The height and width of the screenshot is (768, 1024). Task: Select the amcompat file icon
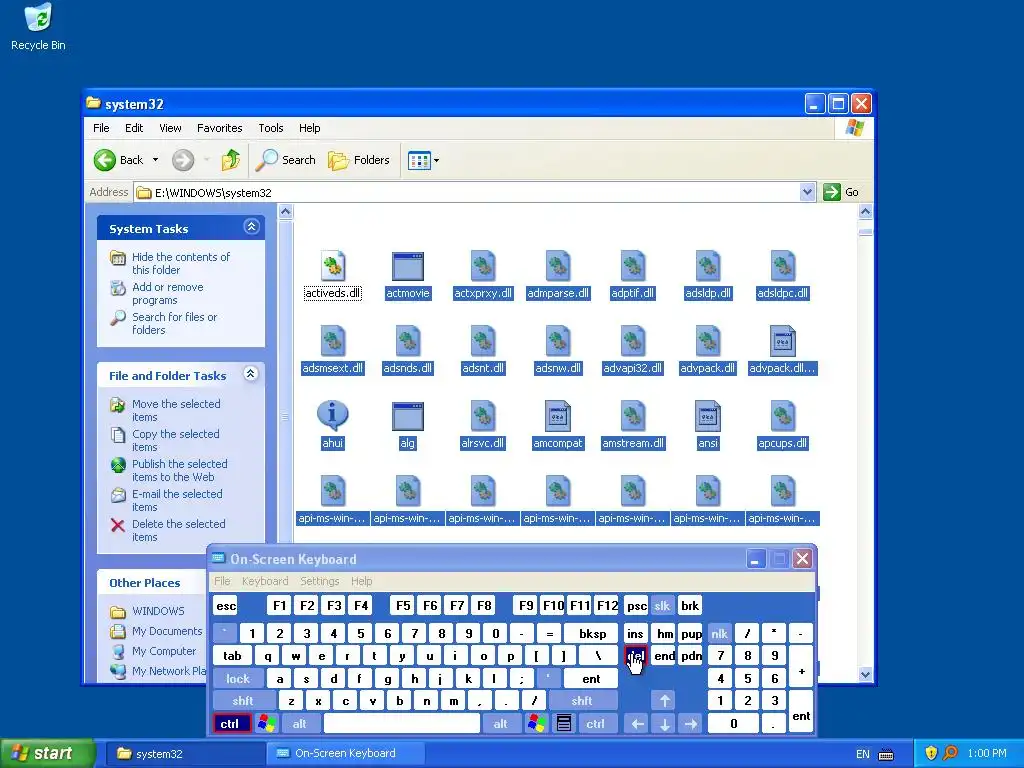tap(558, 416)
